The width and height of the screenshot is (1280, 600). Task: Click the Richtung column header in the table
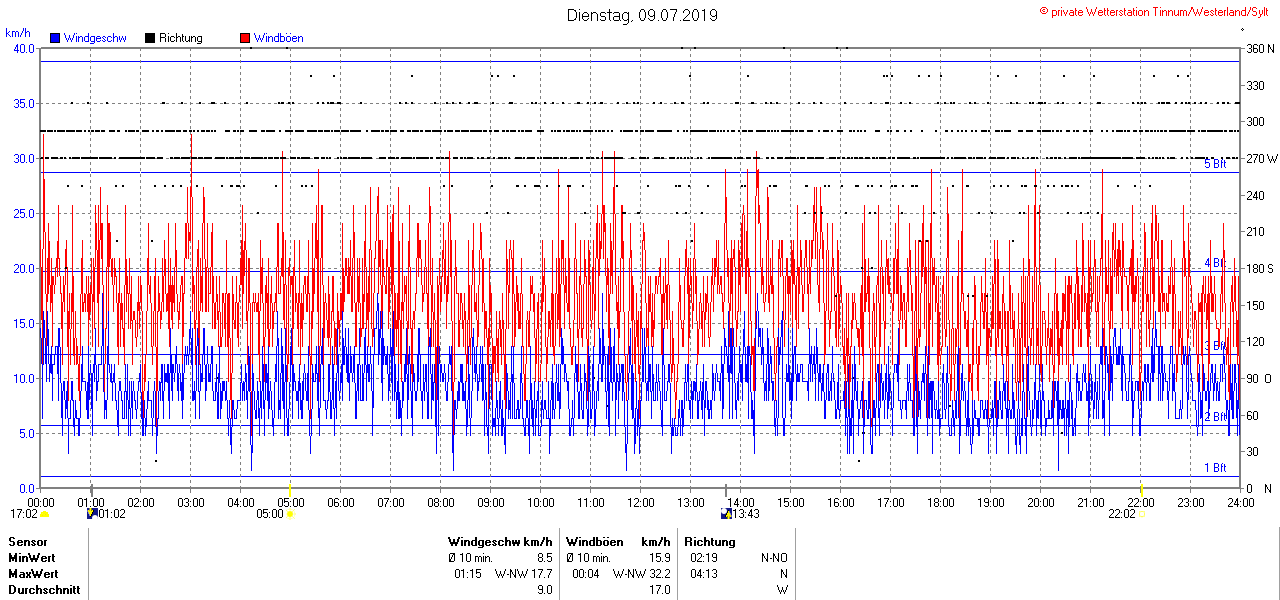click(x=712, y=542)
